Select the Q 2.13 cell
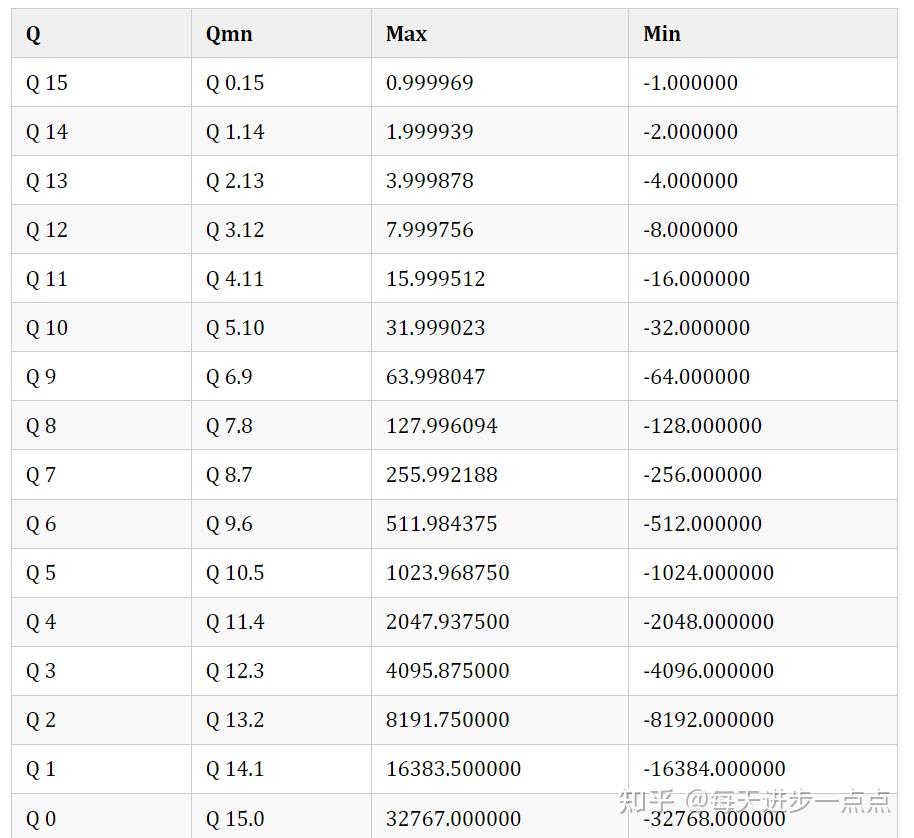 tap(235, 181)
